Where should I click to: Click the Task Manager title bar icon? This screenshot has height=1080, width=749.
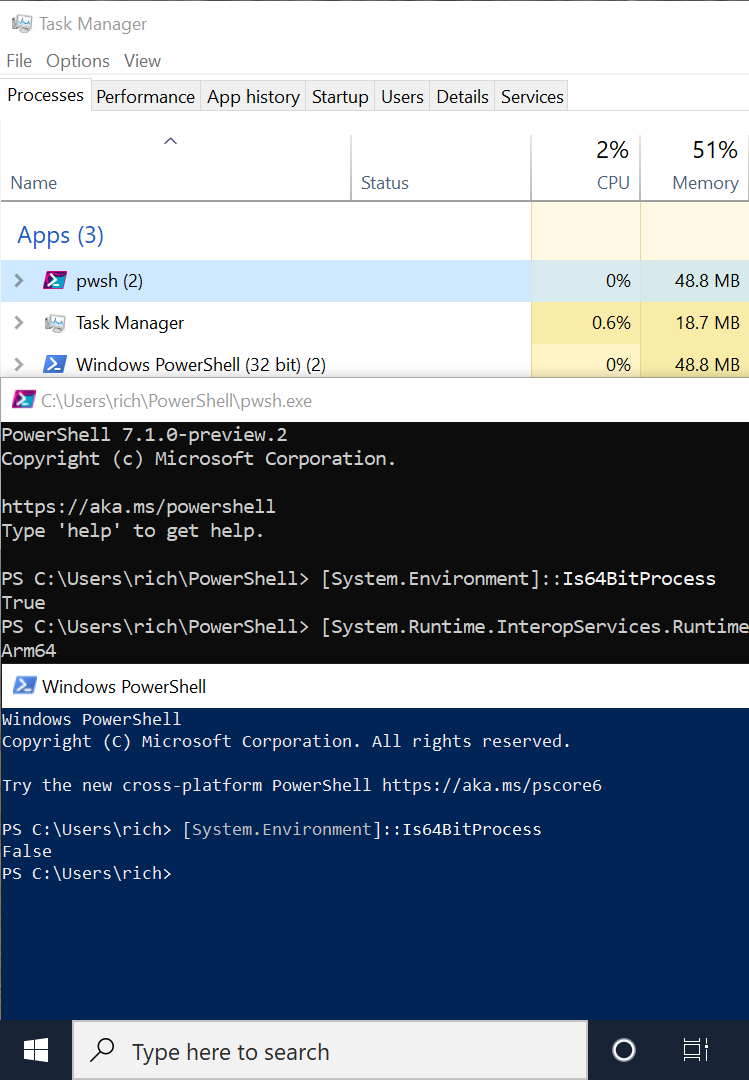click(21, 24)
